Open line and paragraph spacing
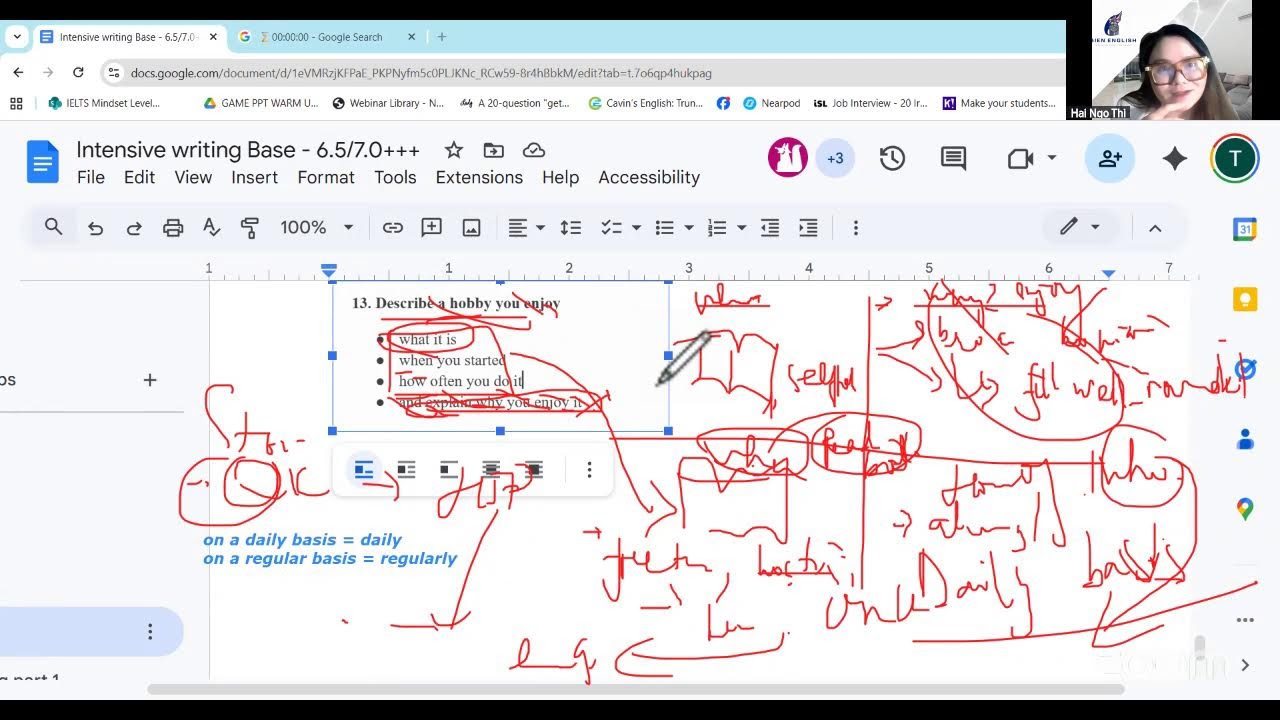Image resolution: width=1280 pixels, height=720 pixels. pyautogui.click(x=570, y=228)
